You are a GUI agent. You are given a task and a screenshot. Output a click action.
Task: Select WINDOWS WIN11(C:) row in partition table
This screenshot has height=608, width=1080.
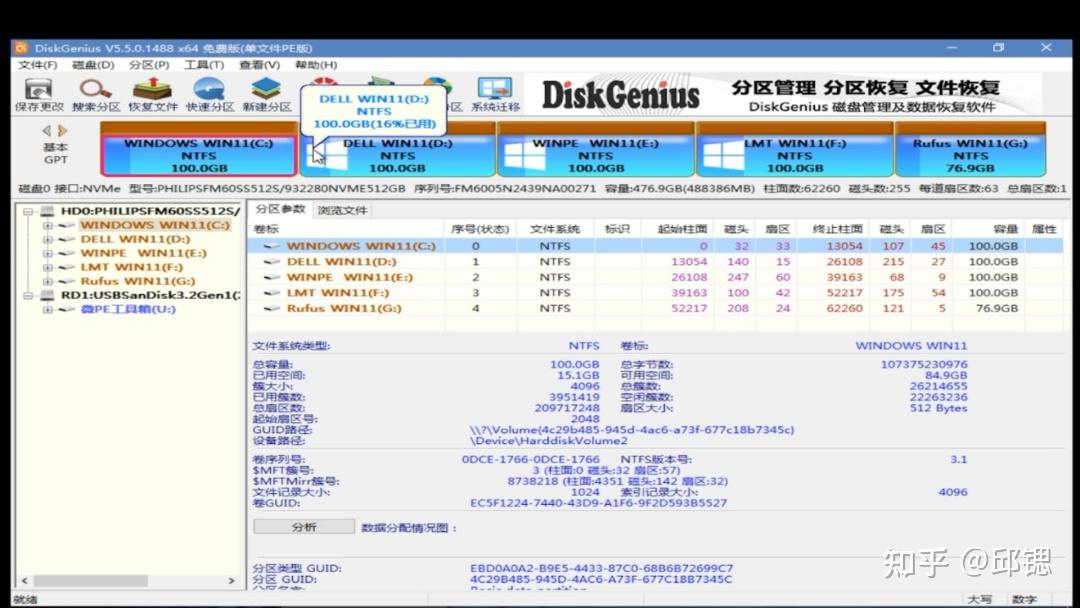coord(654,246)
